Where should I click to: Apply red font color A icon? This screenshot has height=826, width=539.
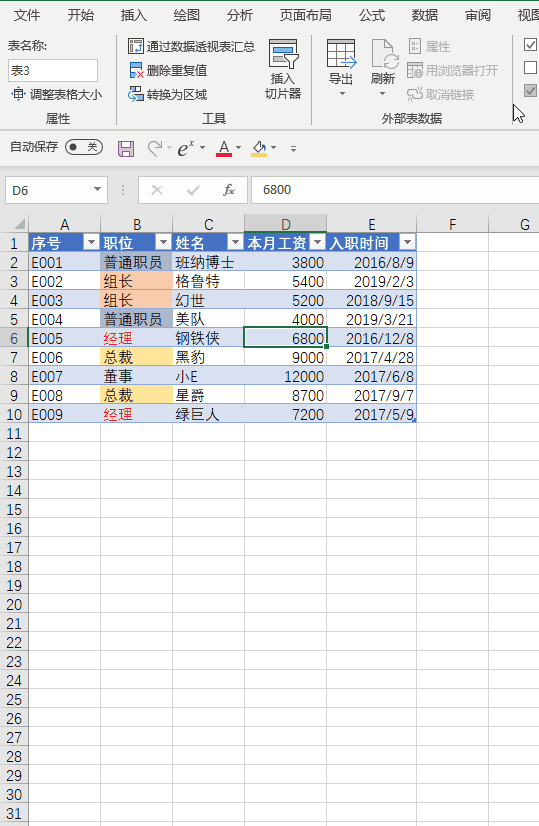click(x=224, y=148)
